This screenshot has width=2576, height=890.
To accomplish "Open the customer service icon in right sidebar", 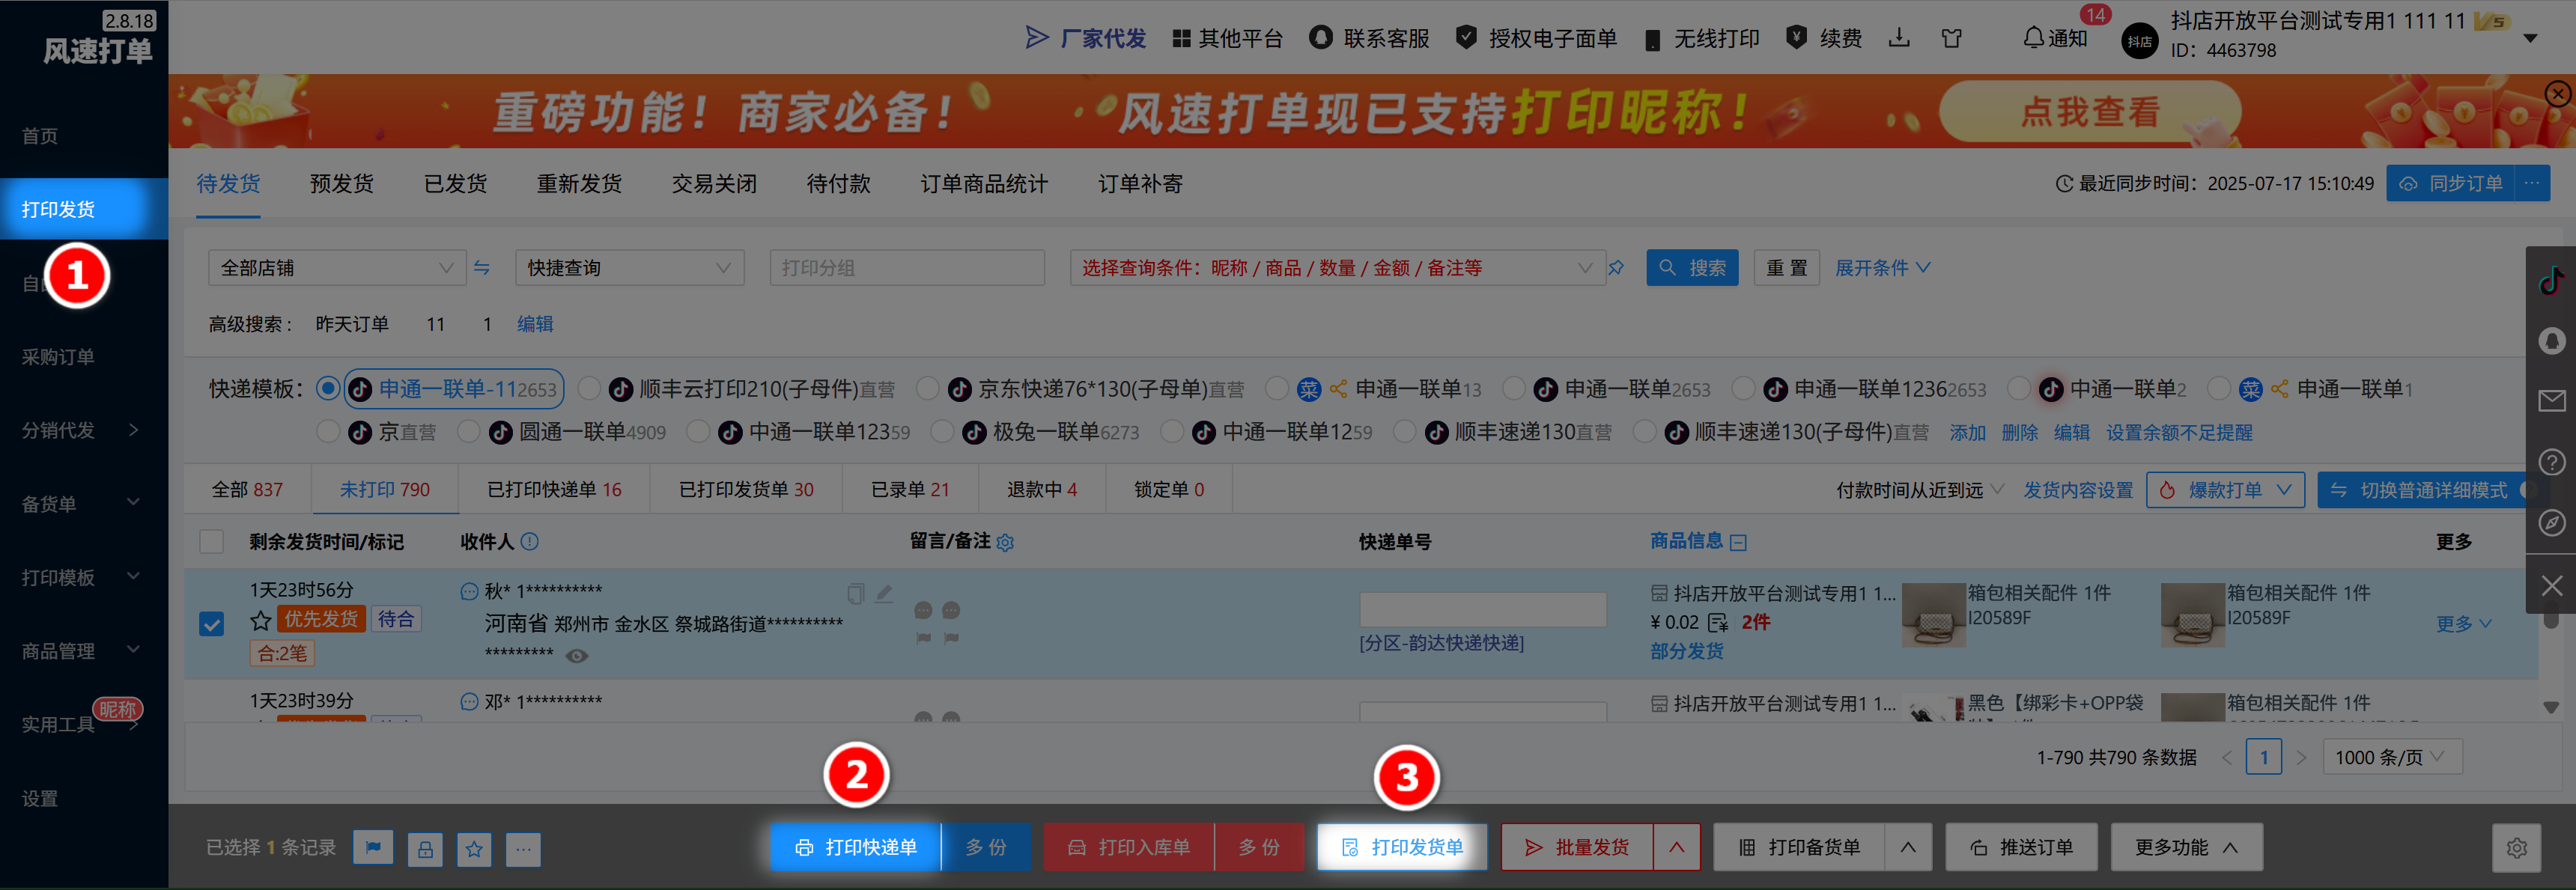I will point(2551,341).
